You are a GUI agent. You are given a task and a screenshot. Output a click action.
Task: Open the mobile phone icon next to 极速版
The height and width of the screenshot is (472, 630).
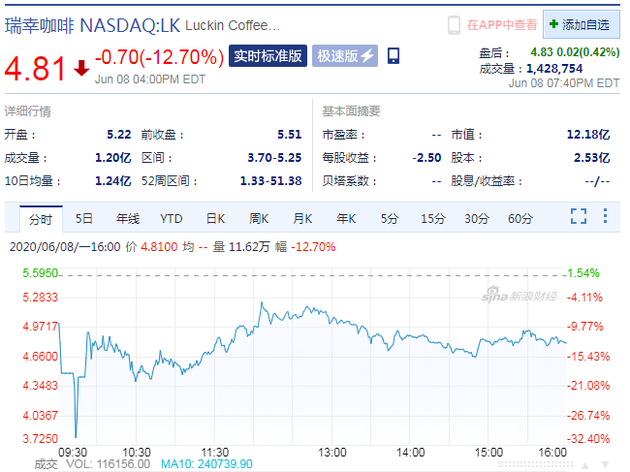393,56
